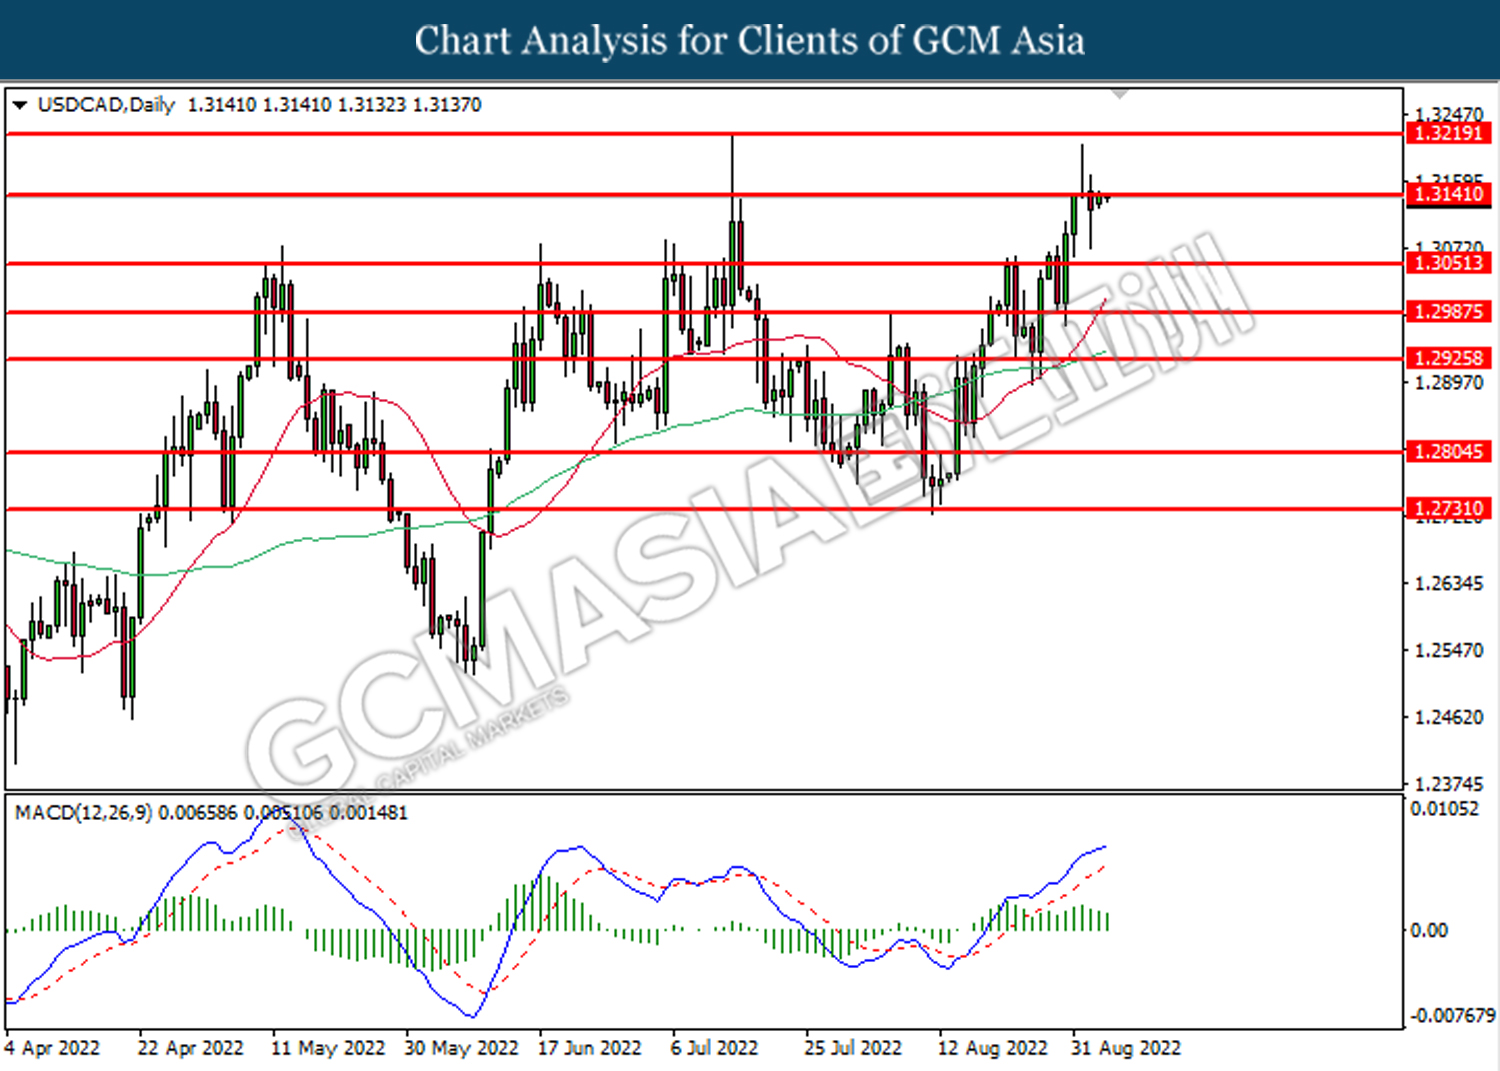This screenshot has height=1071, width=1500.
Task: Click the 1.24620 axis price value
Action: (x=1449, y=718)
